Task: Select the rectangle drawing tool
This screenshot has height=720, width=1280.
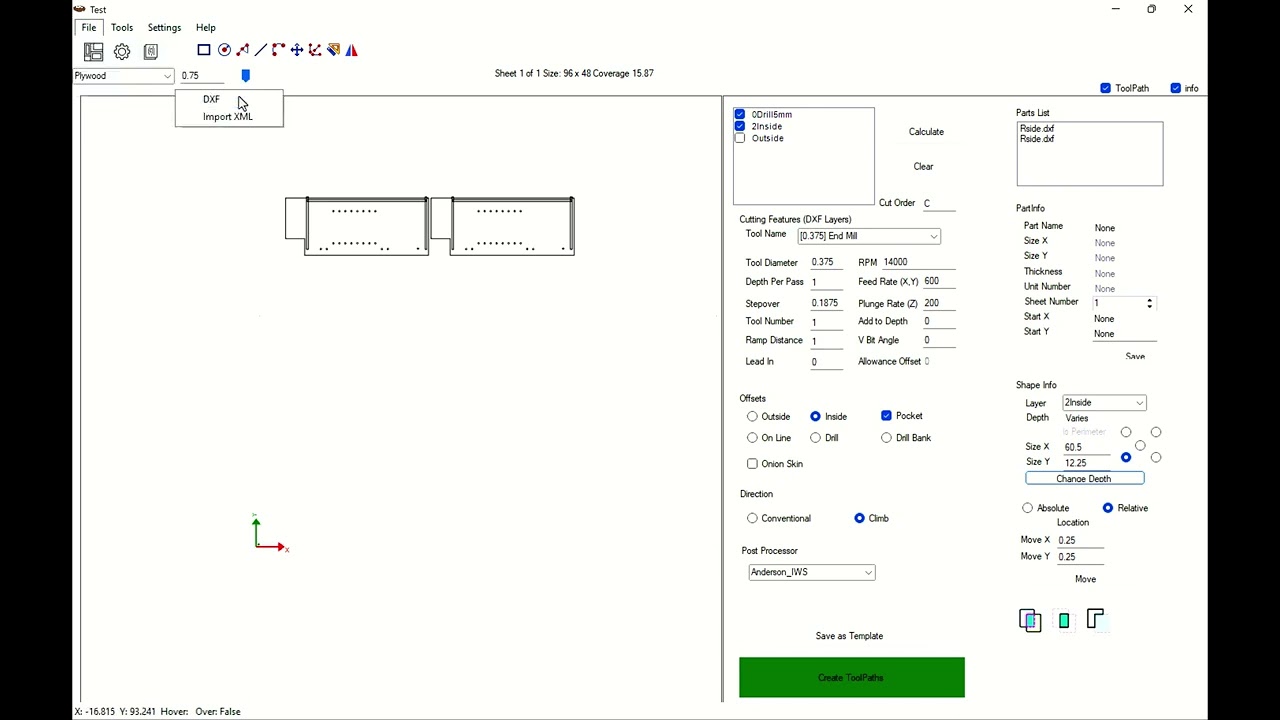Action: (x=204, y=50)
